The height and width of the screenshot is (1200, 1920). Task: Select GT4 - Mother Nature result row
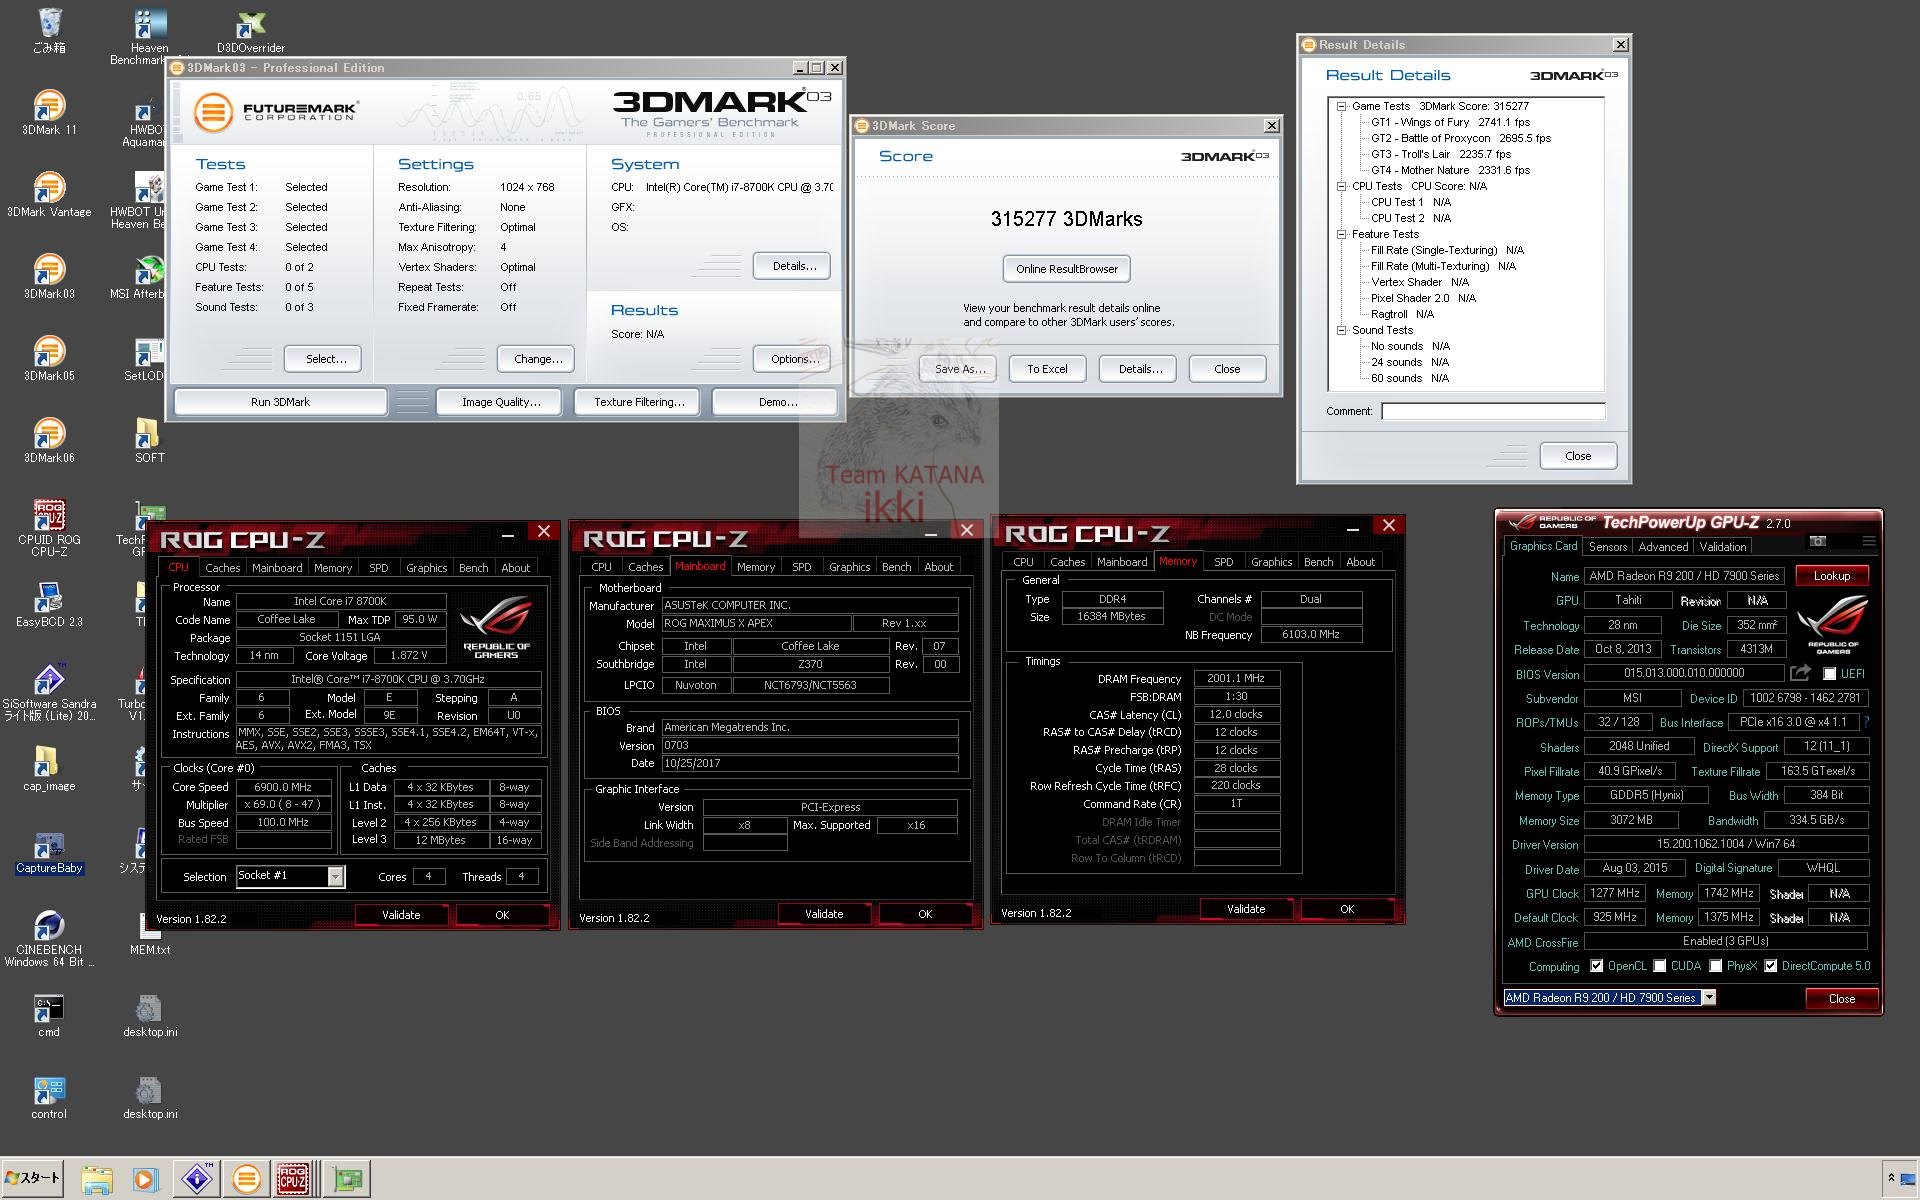click(x=1450, y=170)
